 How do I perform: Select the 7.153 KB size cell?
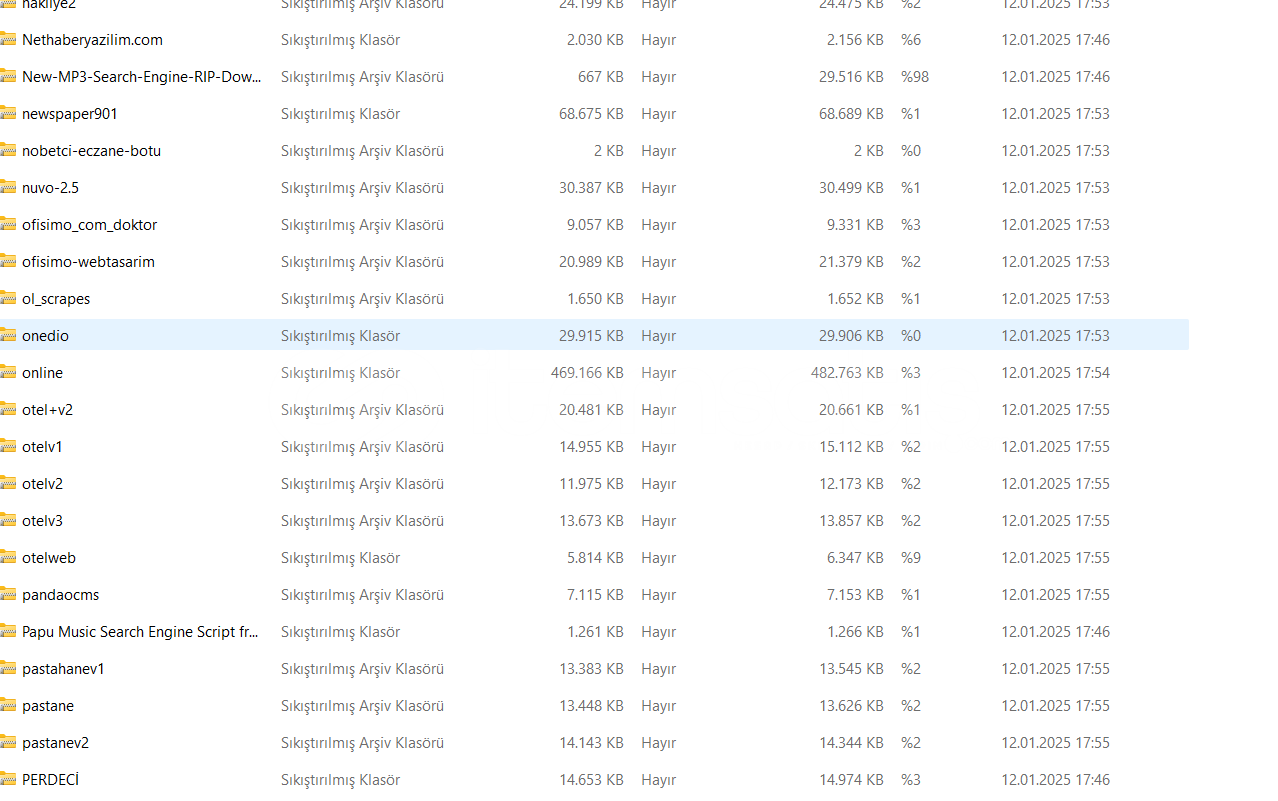click(855, 595)
